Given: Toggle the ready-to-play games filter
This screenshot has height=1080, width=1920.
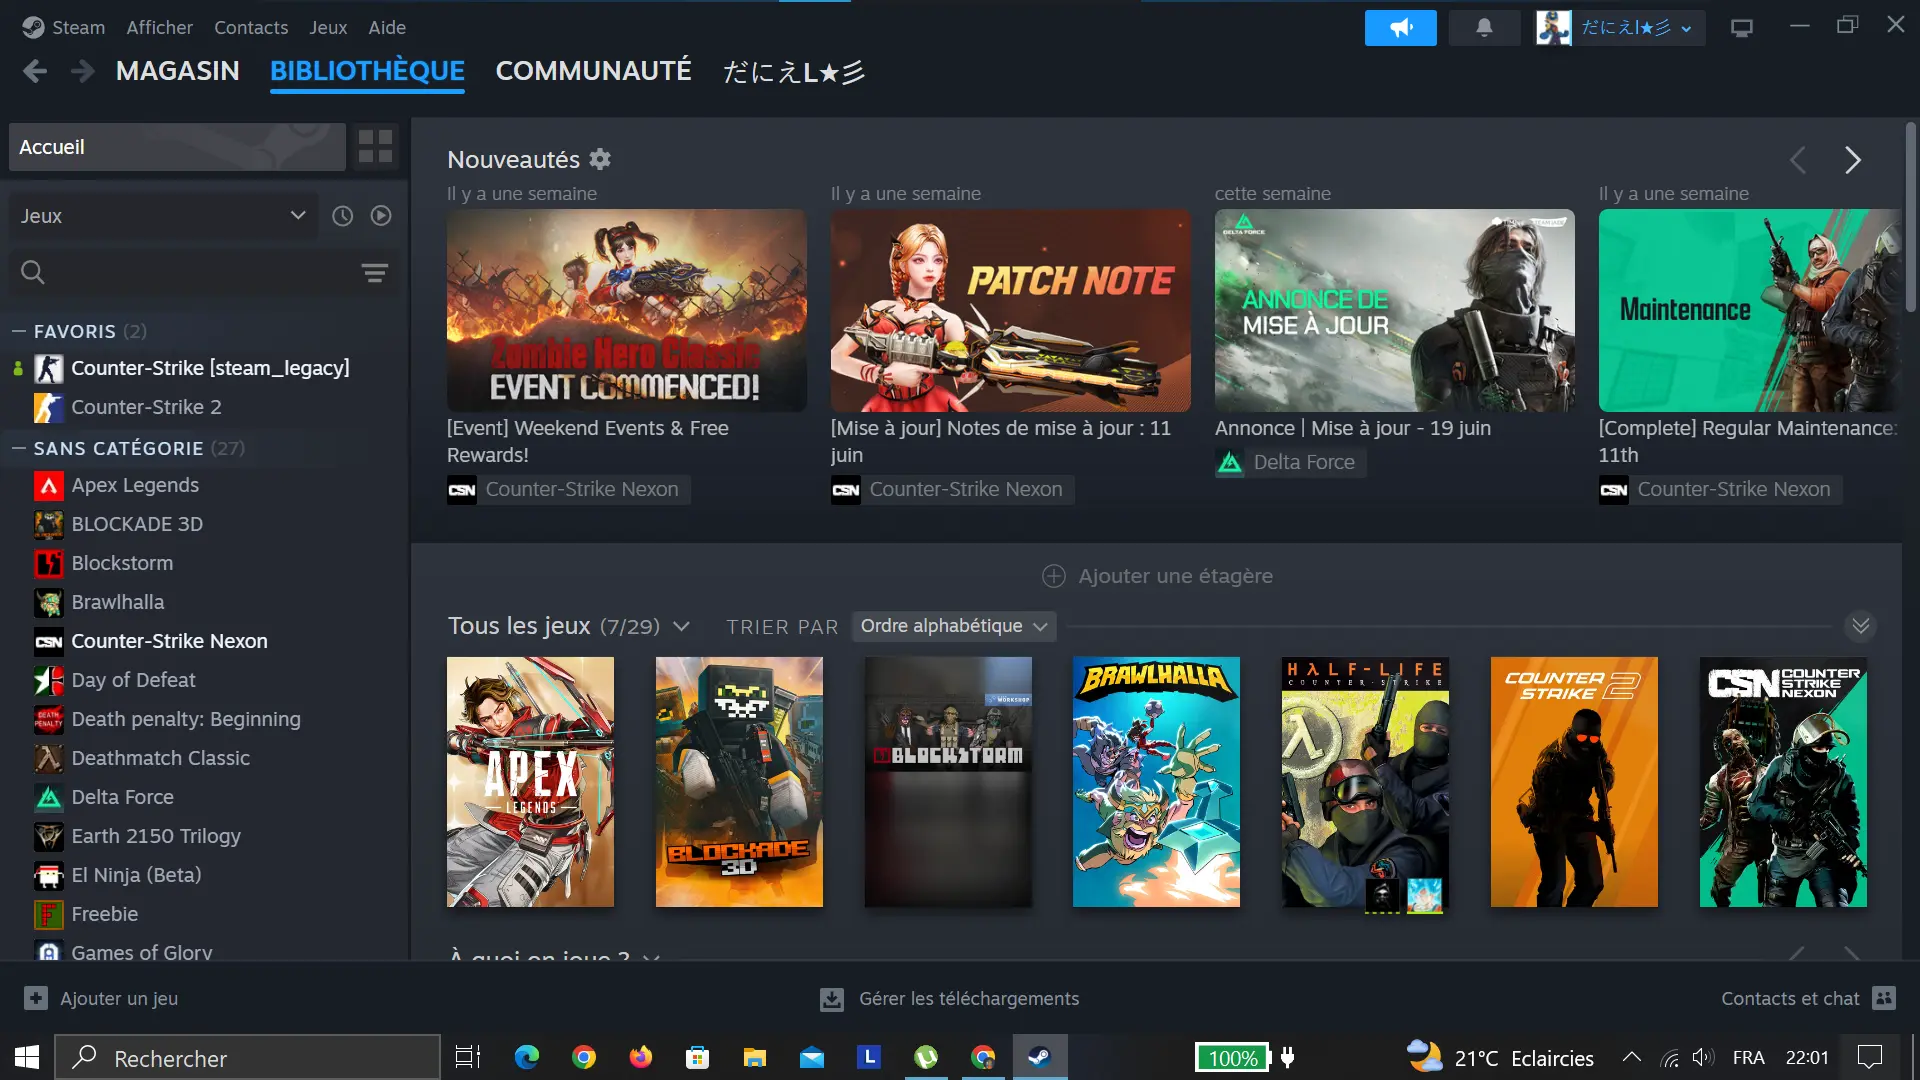Looking at the screenshot, I should tap(381, 216).
